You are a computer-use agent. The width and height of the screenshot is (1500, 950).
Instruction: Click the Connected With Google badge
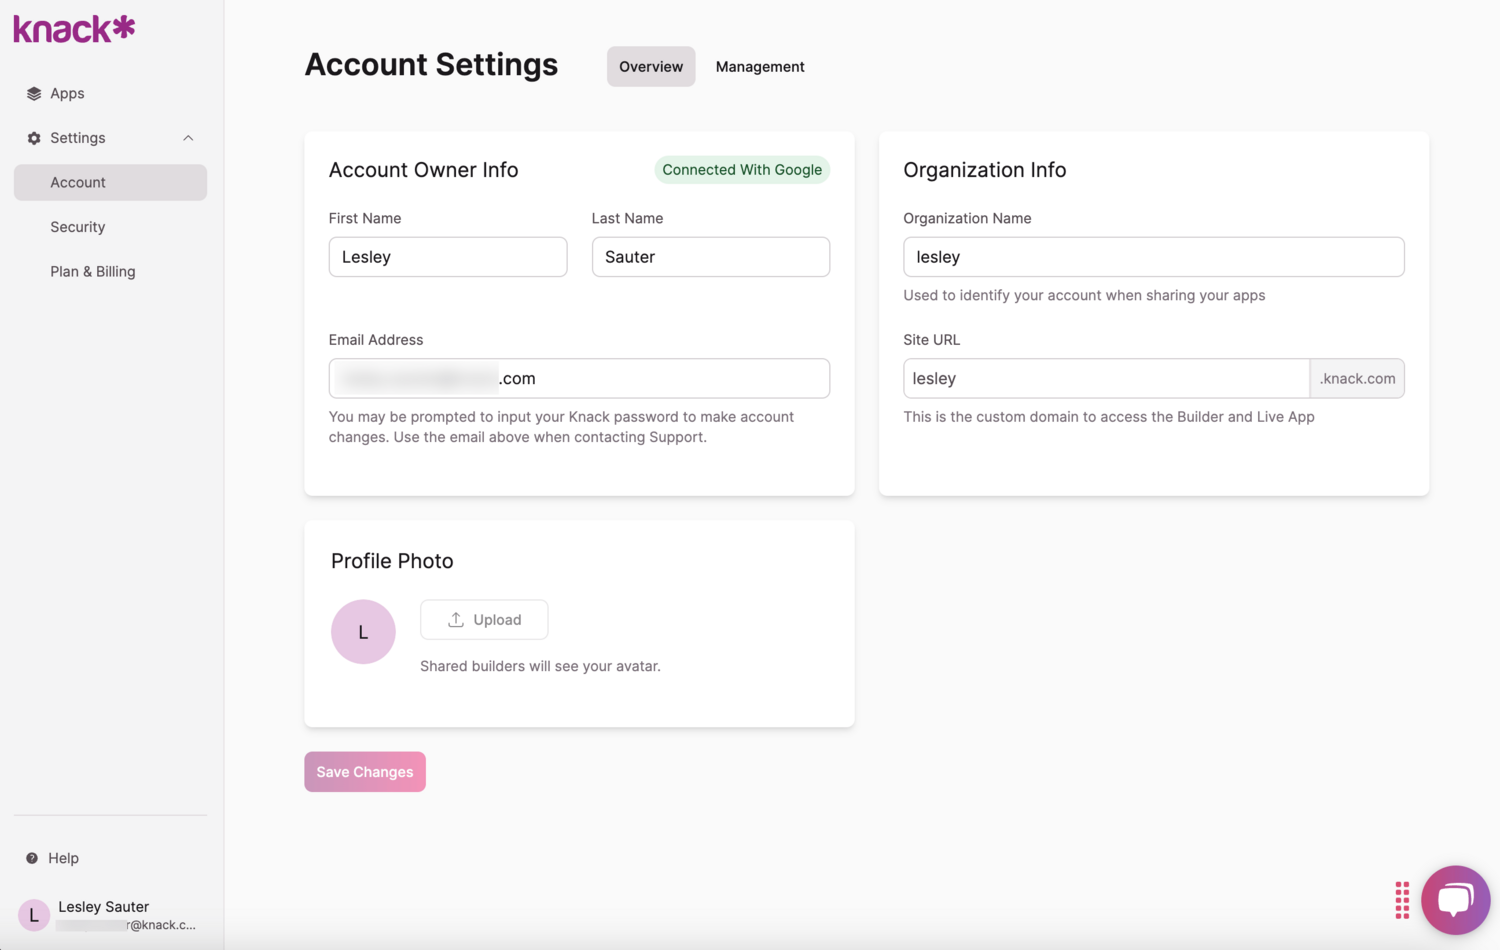[x=741, y=170]
